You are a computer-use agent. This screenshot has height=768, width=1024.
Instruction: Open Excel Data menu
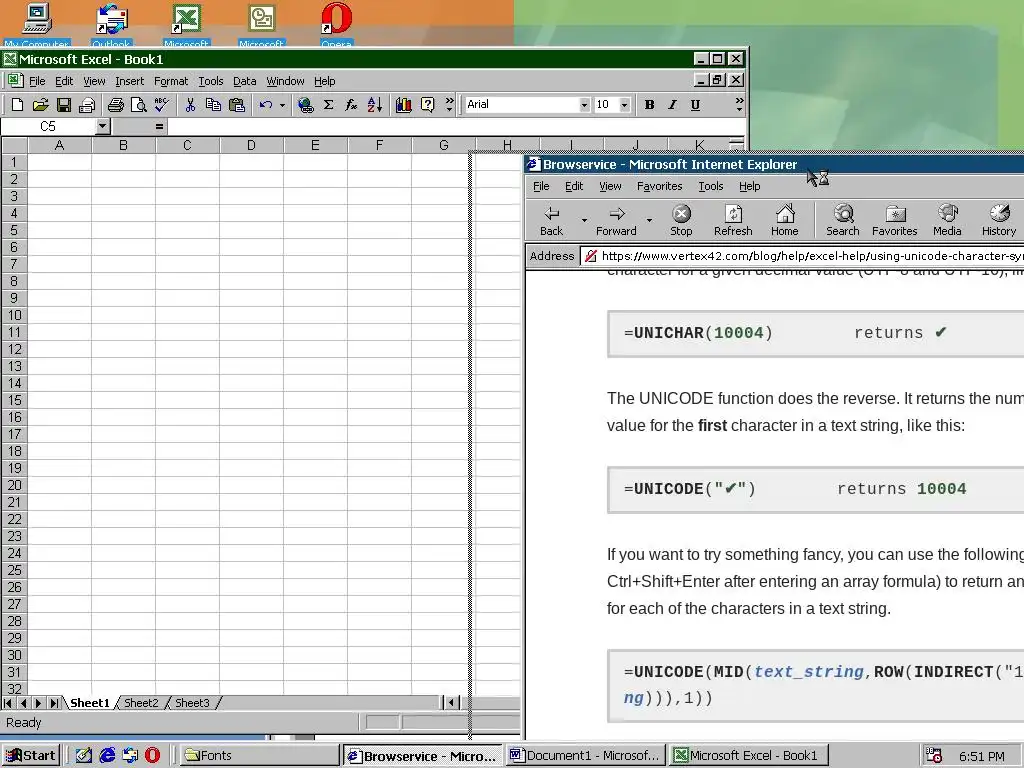(244, 81)
